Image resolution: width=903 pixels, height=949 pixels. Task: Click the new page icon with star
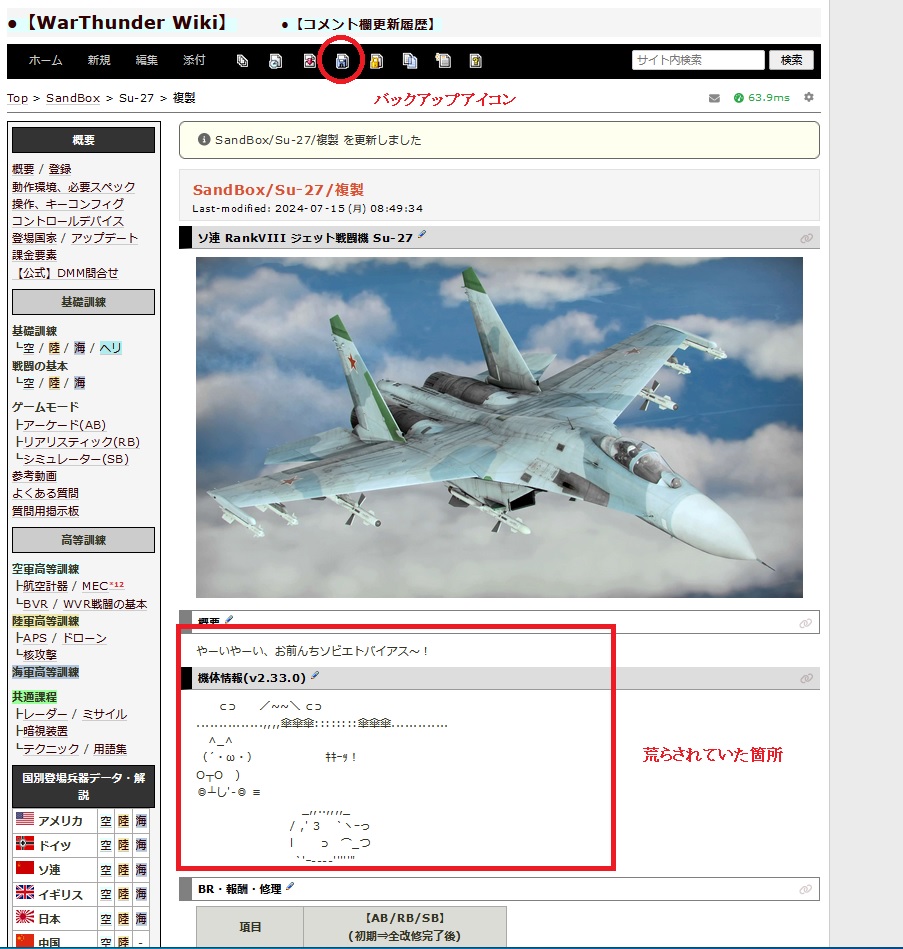click(x=443, y=61)
